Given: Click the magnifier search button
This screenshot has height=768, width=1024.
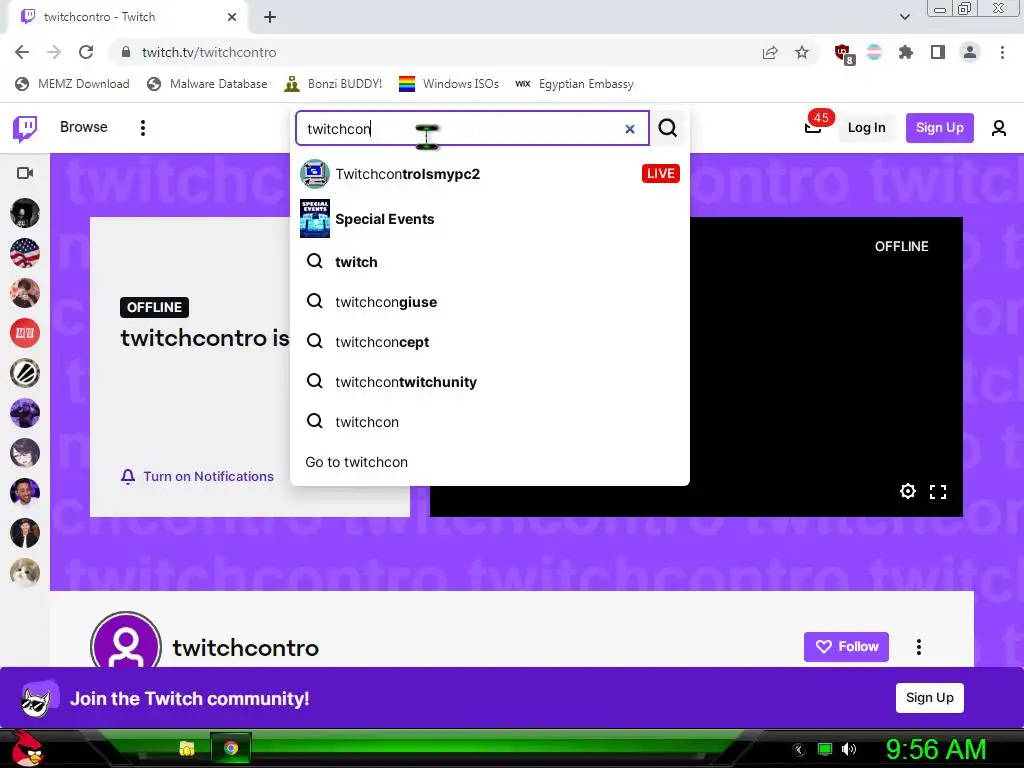Looking at the screenshot, I should [667, 127].
